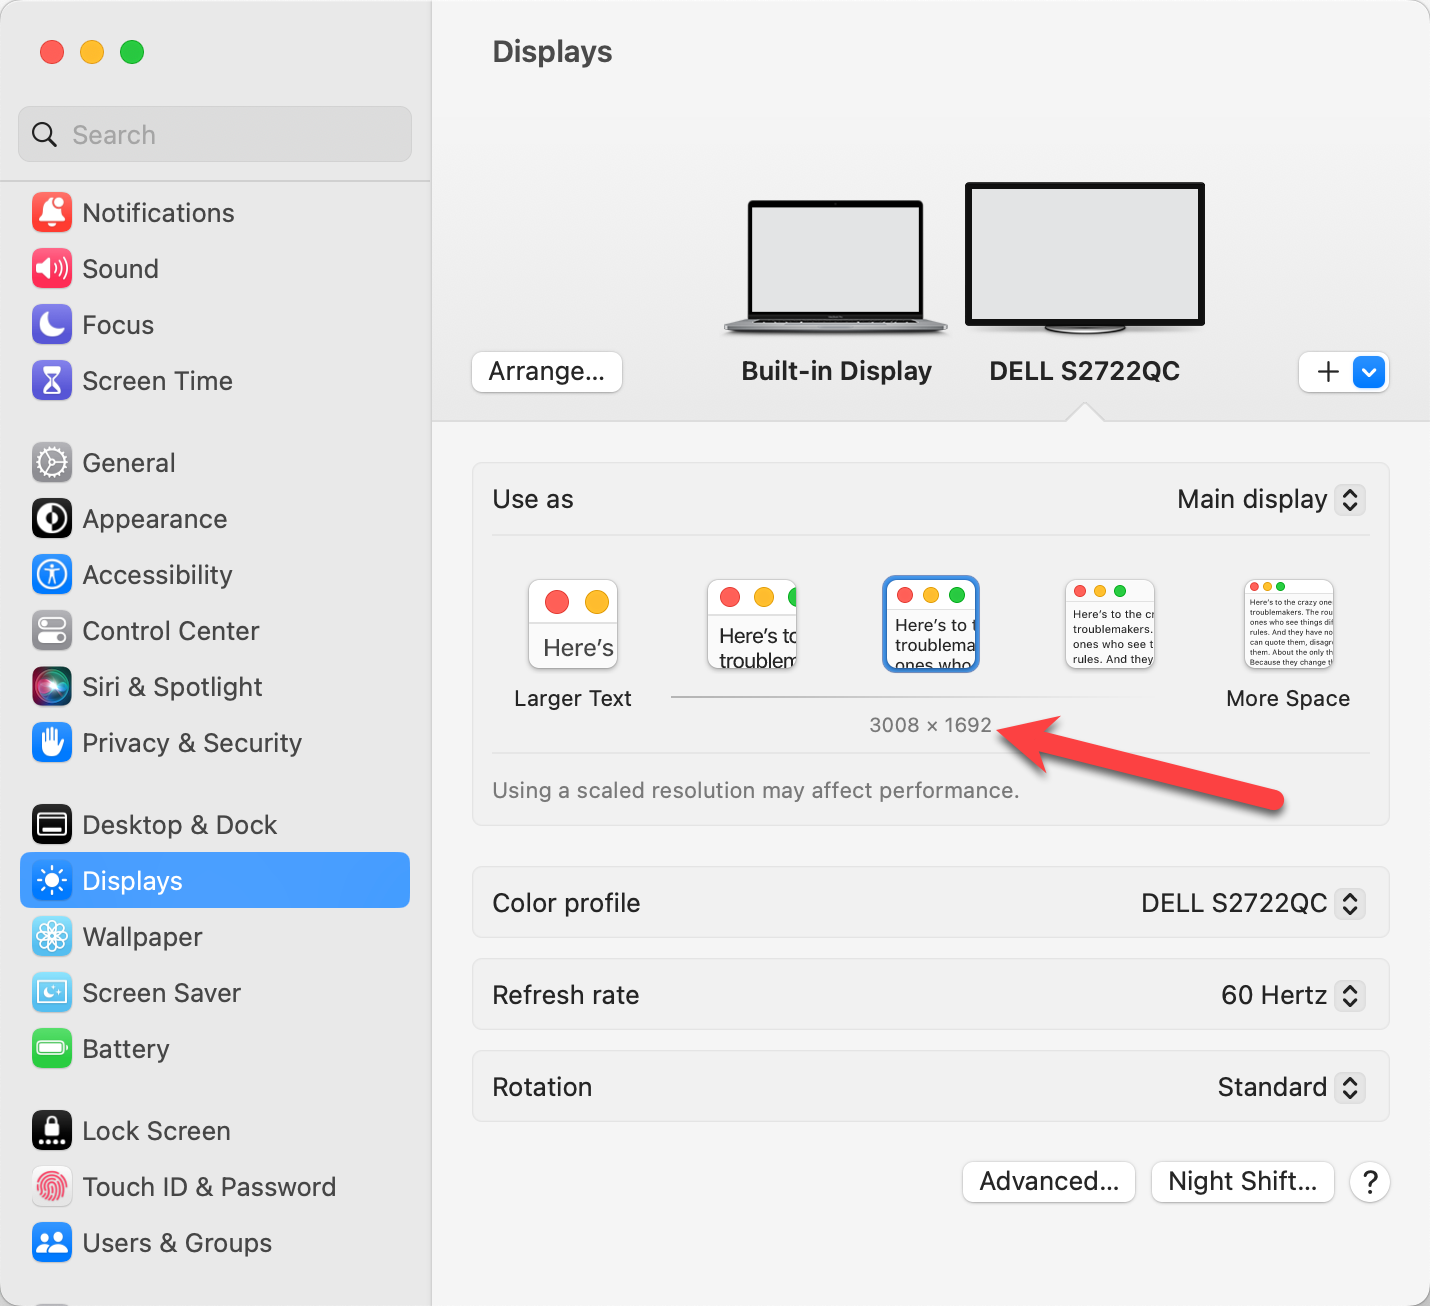The width and height of the screenshot is (1430, 1306).
Task: Click the Siri & Spotlight icon
Action: coord(52,687)
